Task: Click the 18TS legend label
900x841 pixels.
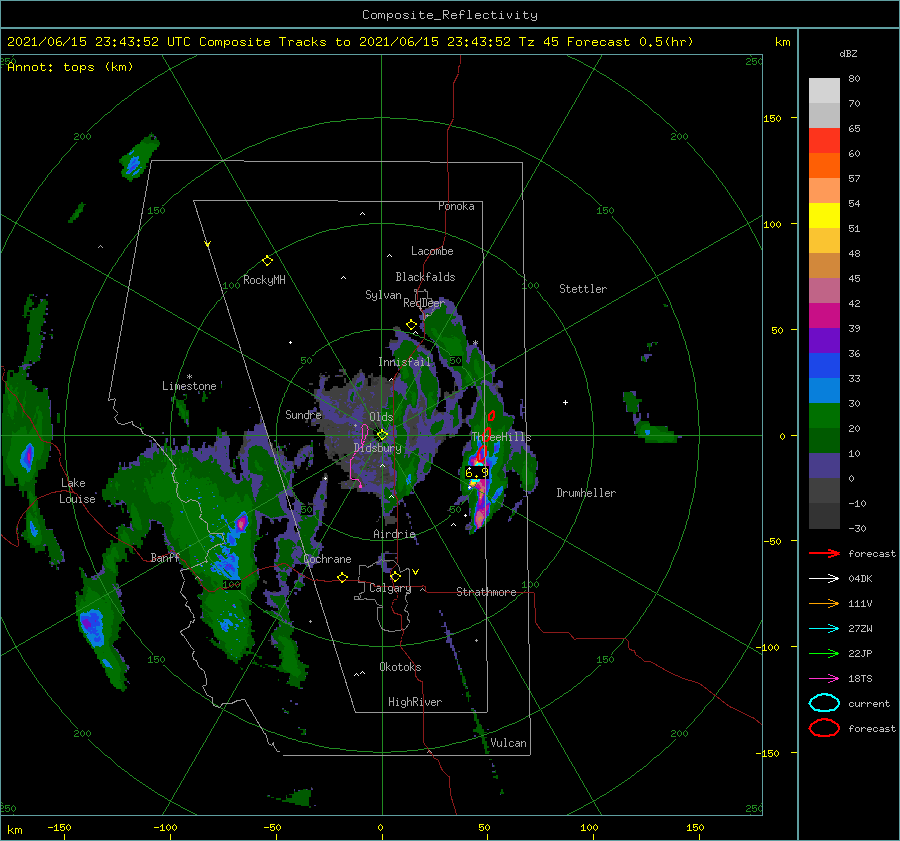Action: click(860, 679)
